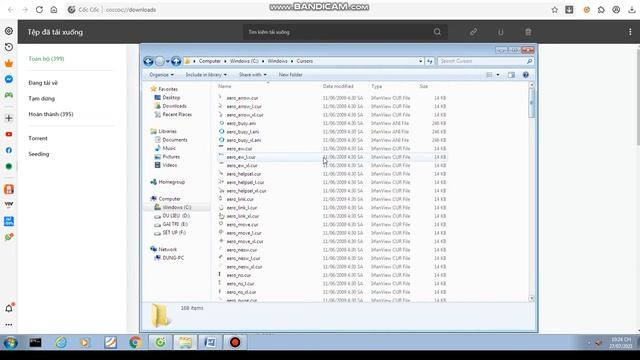The image size is (640, 360).
Task: Click the notification bell in sidebar
Action: [9, 308]
